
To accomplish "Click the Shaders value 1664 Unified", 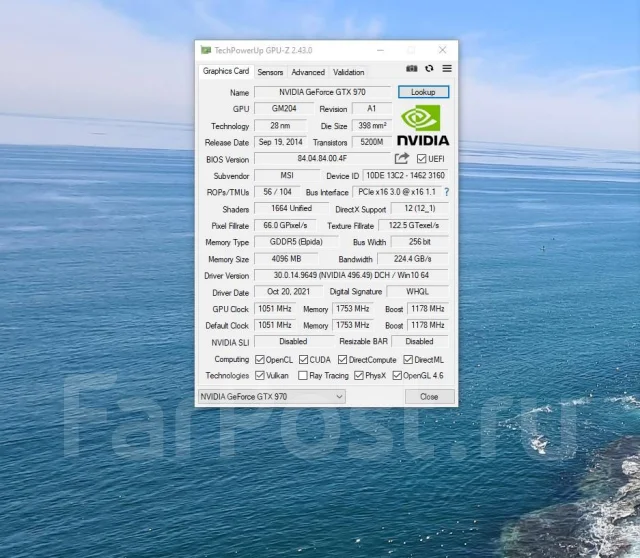I will pos(291,209).
